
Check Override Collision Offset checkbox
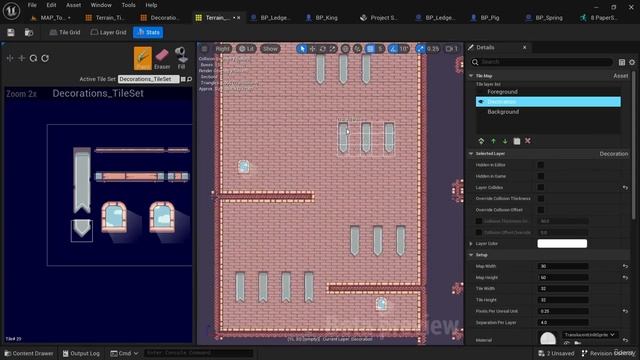coord(540,210)
